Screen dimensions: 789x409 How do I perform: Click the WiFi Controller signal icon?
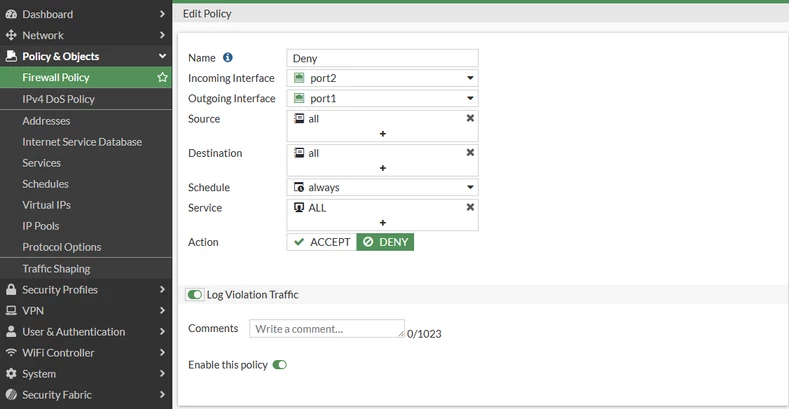[x=11, y=353]
